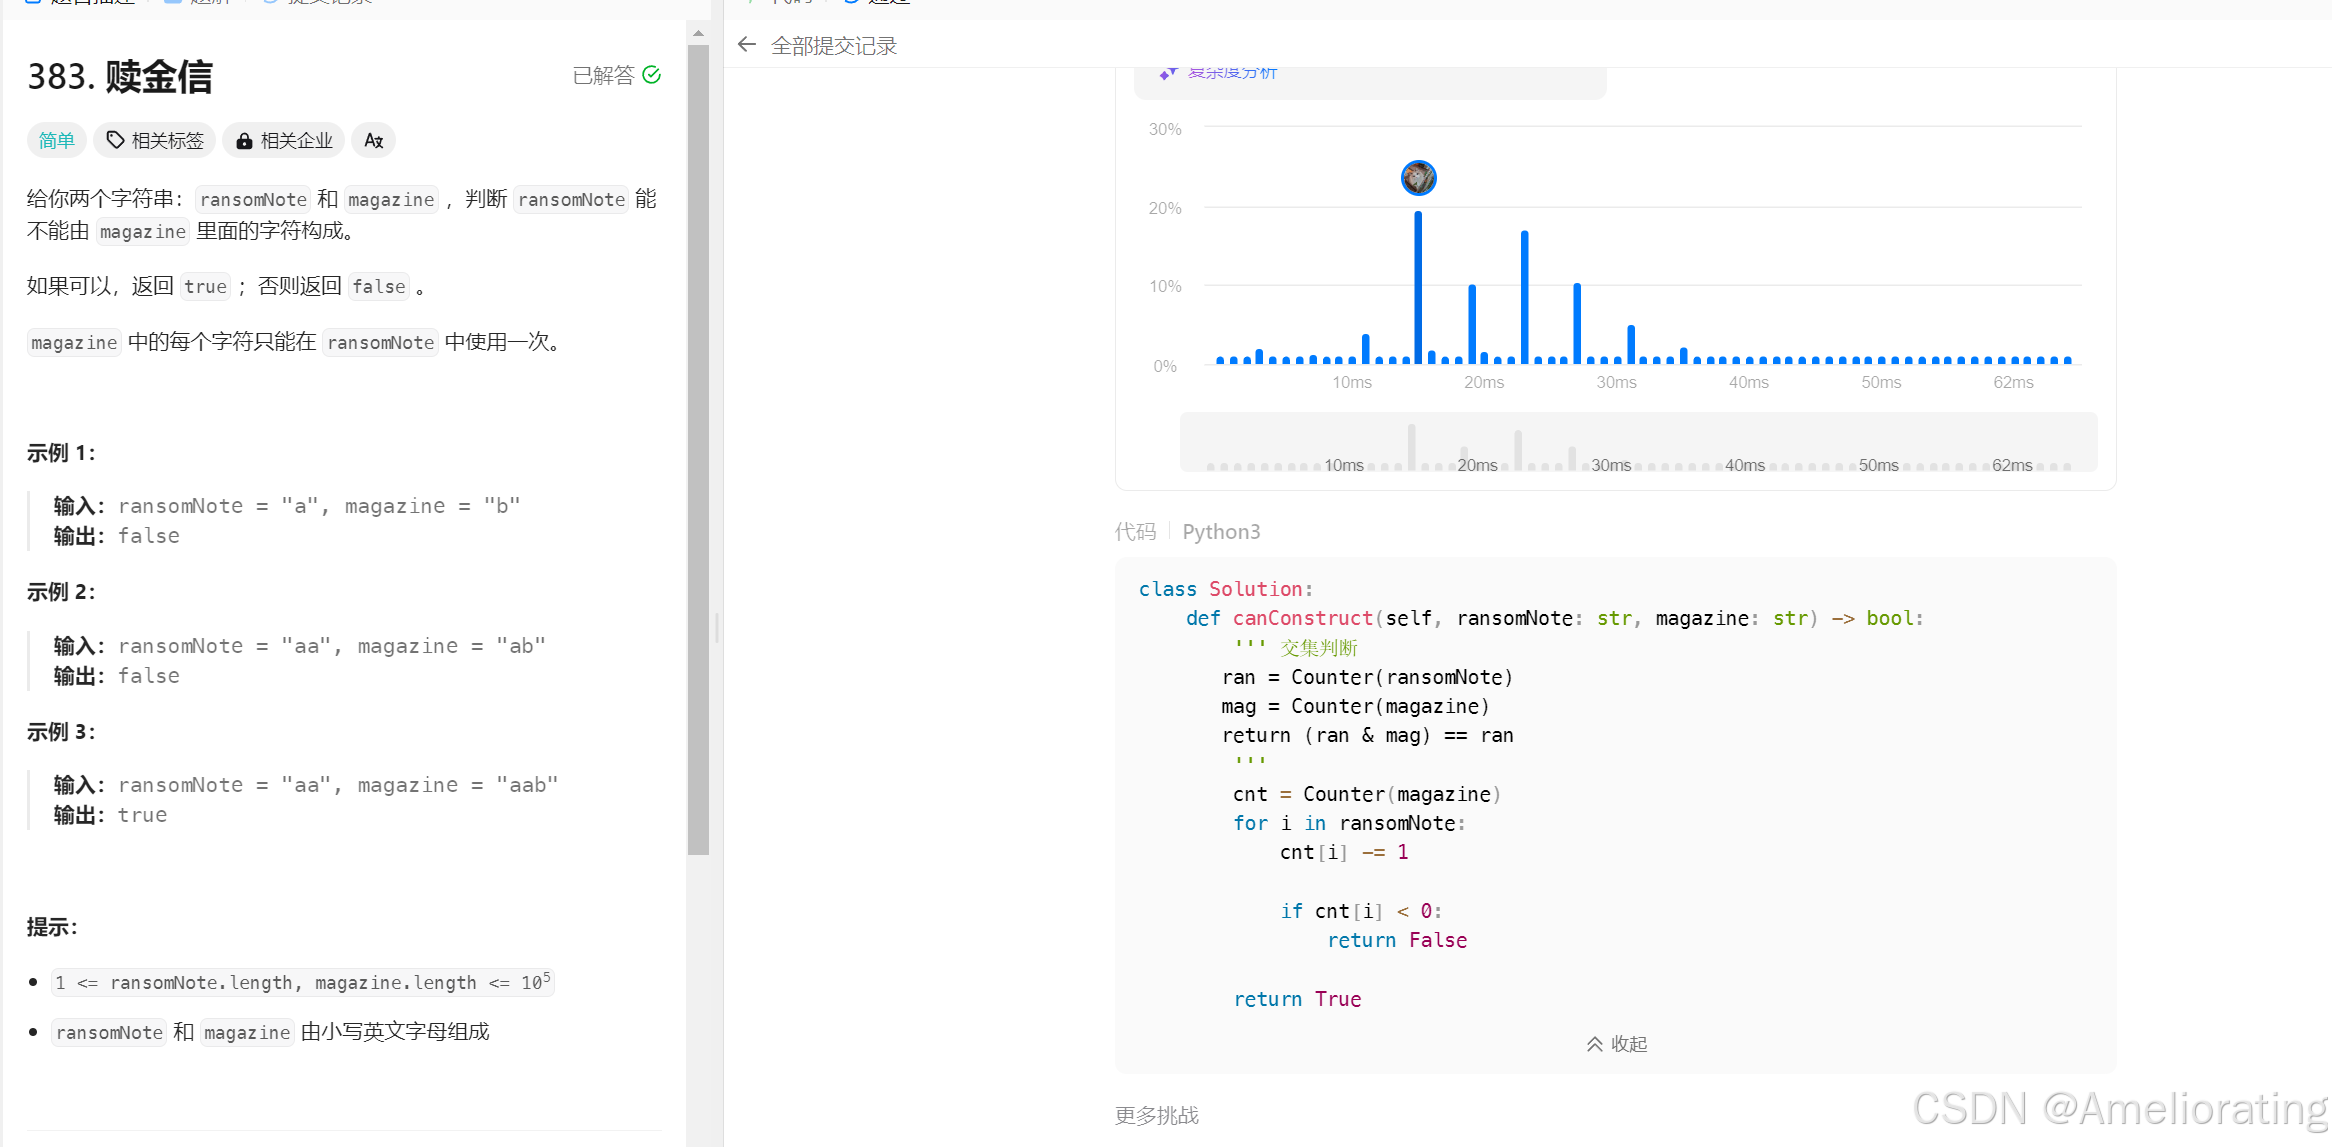Click the 相关企业 lock icon
2332x1147 pixels.
(244, 141)
